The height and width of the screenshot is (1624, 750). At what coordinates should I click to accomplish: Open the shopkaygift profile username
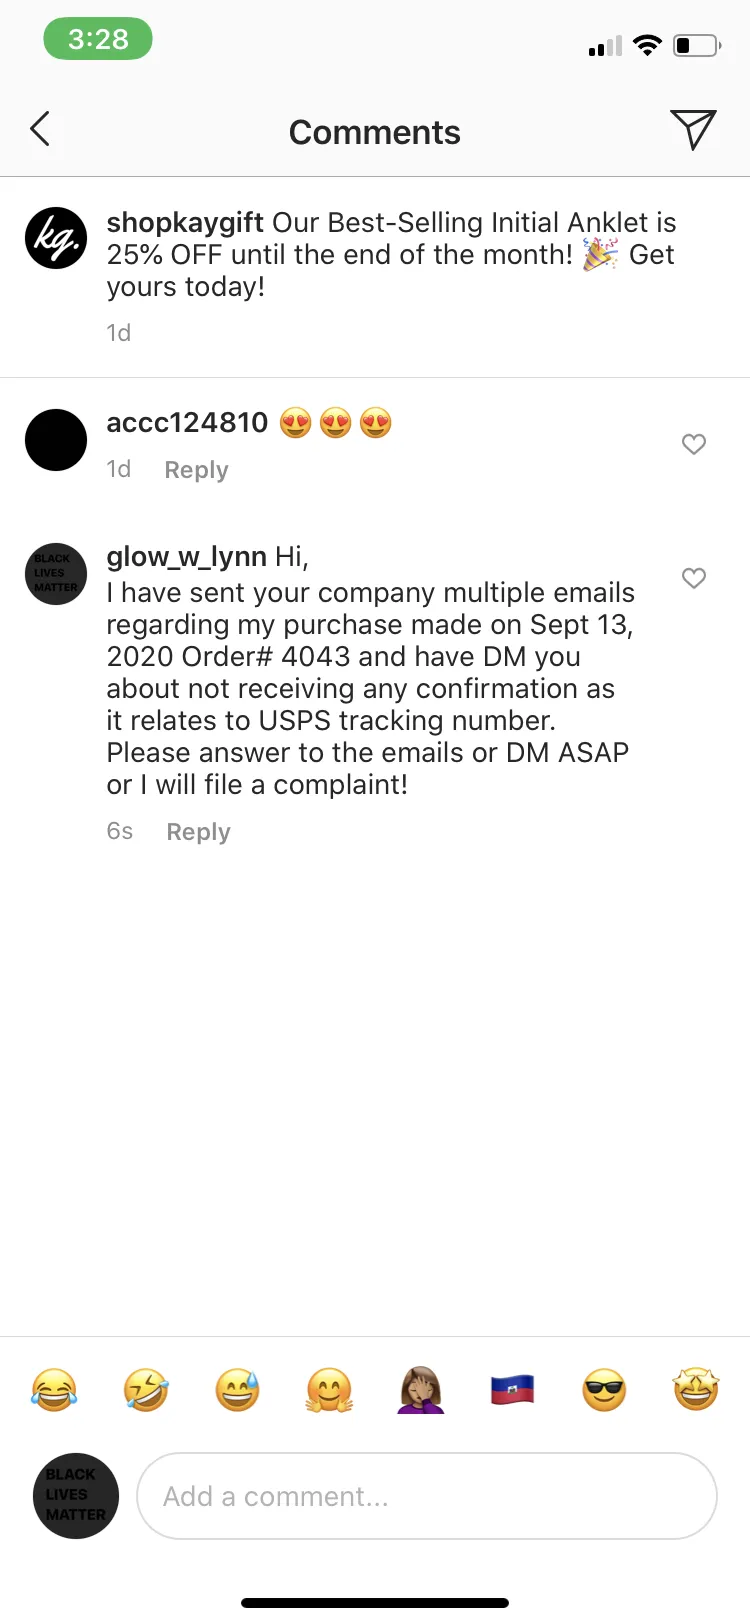pyautogui.click(x=185, y=223)
